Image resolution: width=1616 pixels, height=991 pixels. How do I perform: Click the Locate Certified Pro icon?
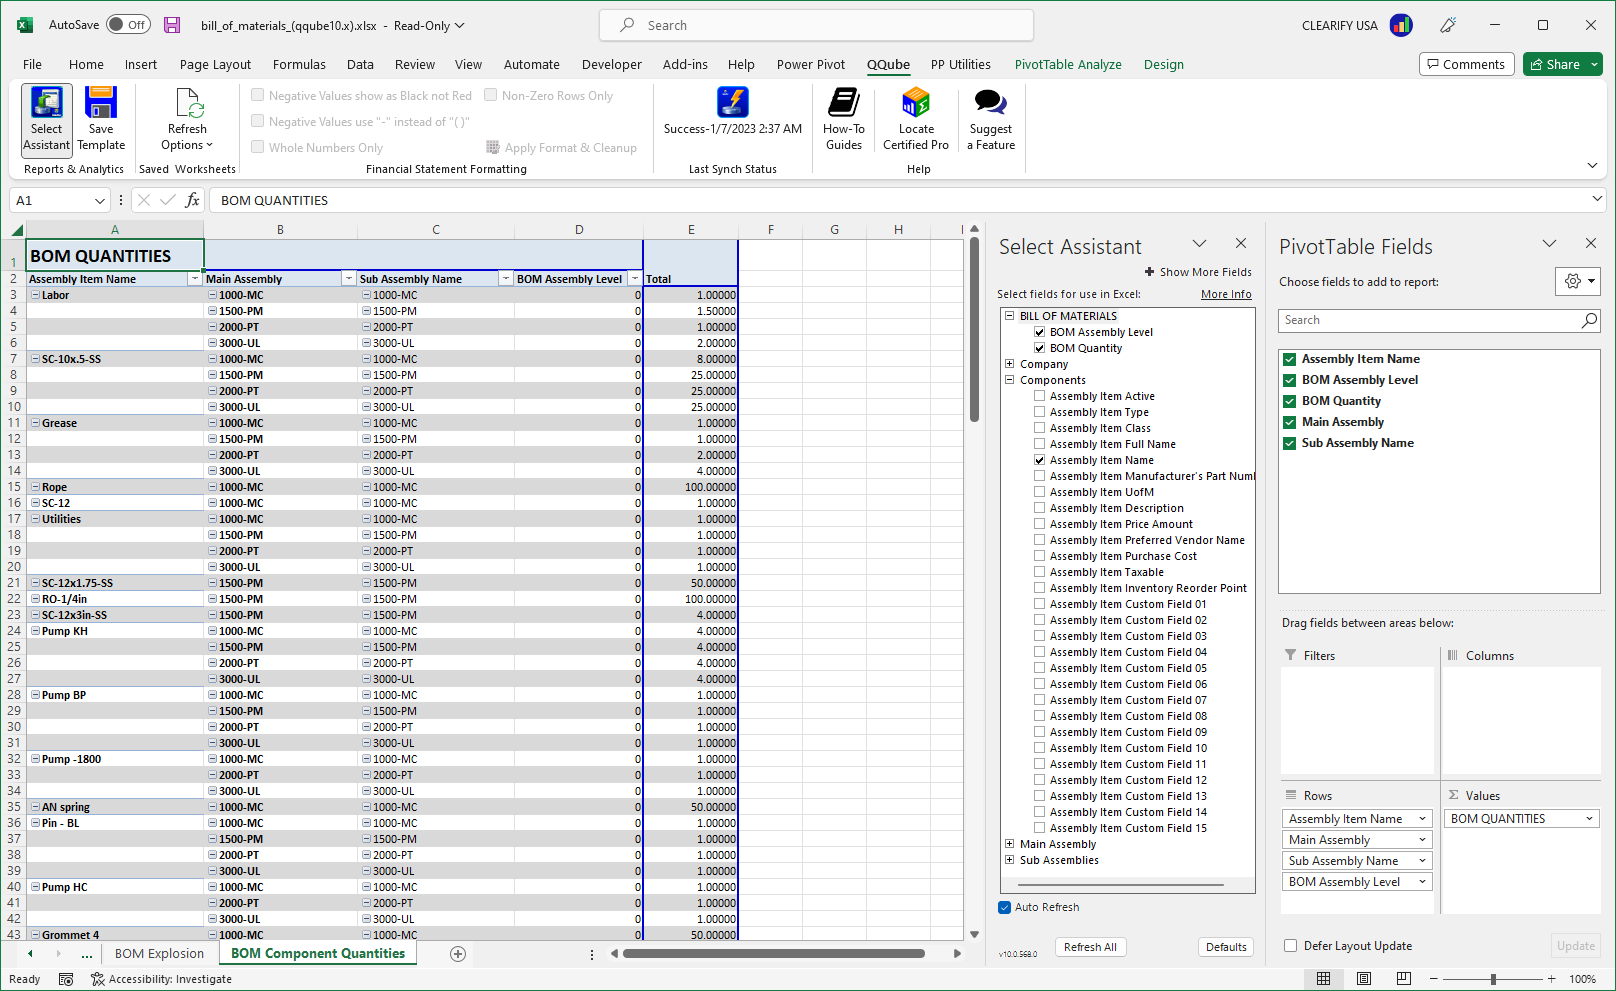click(x=915, y=118)
